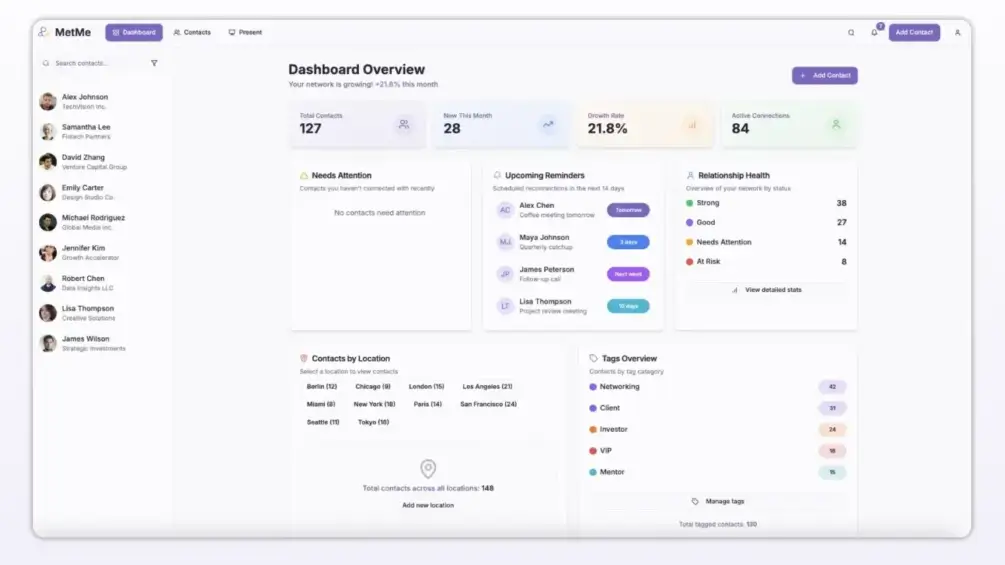
Task: Open notifications bell icon
Action: [874, 33]
